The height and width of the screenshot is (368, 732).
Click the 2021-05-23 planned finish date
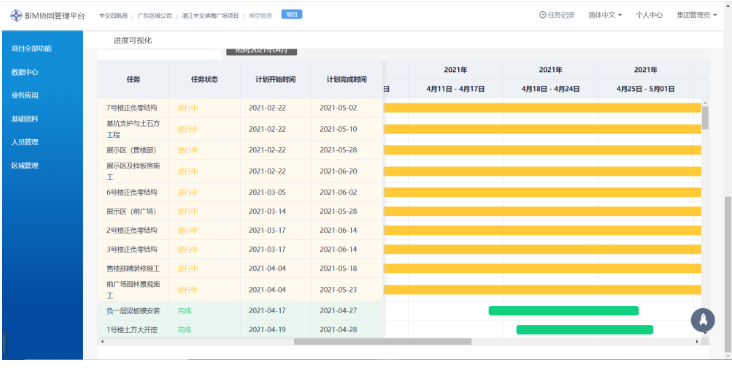point(338,290)
